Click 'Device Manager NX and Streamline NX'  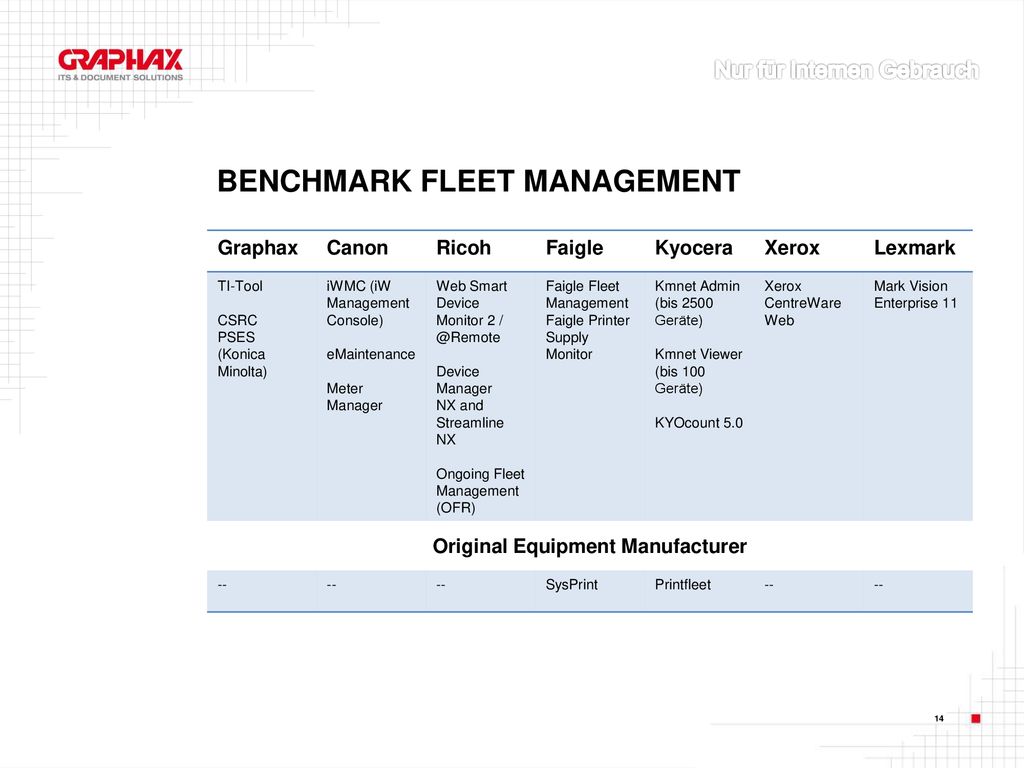470,406
